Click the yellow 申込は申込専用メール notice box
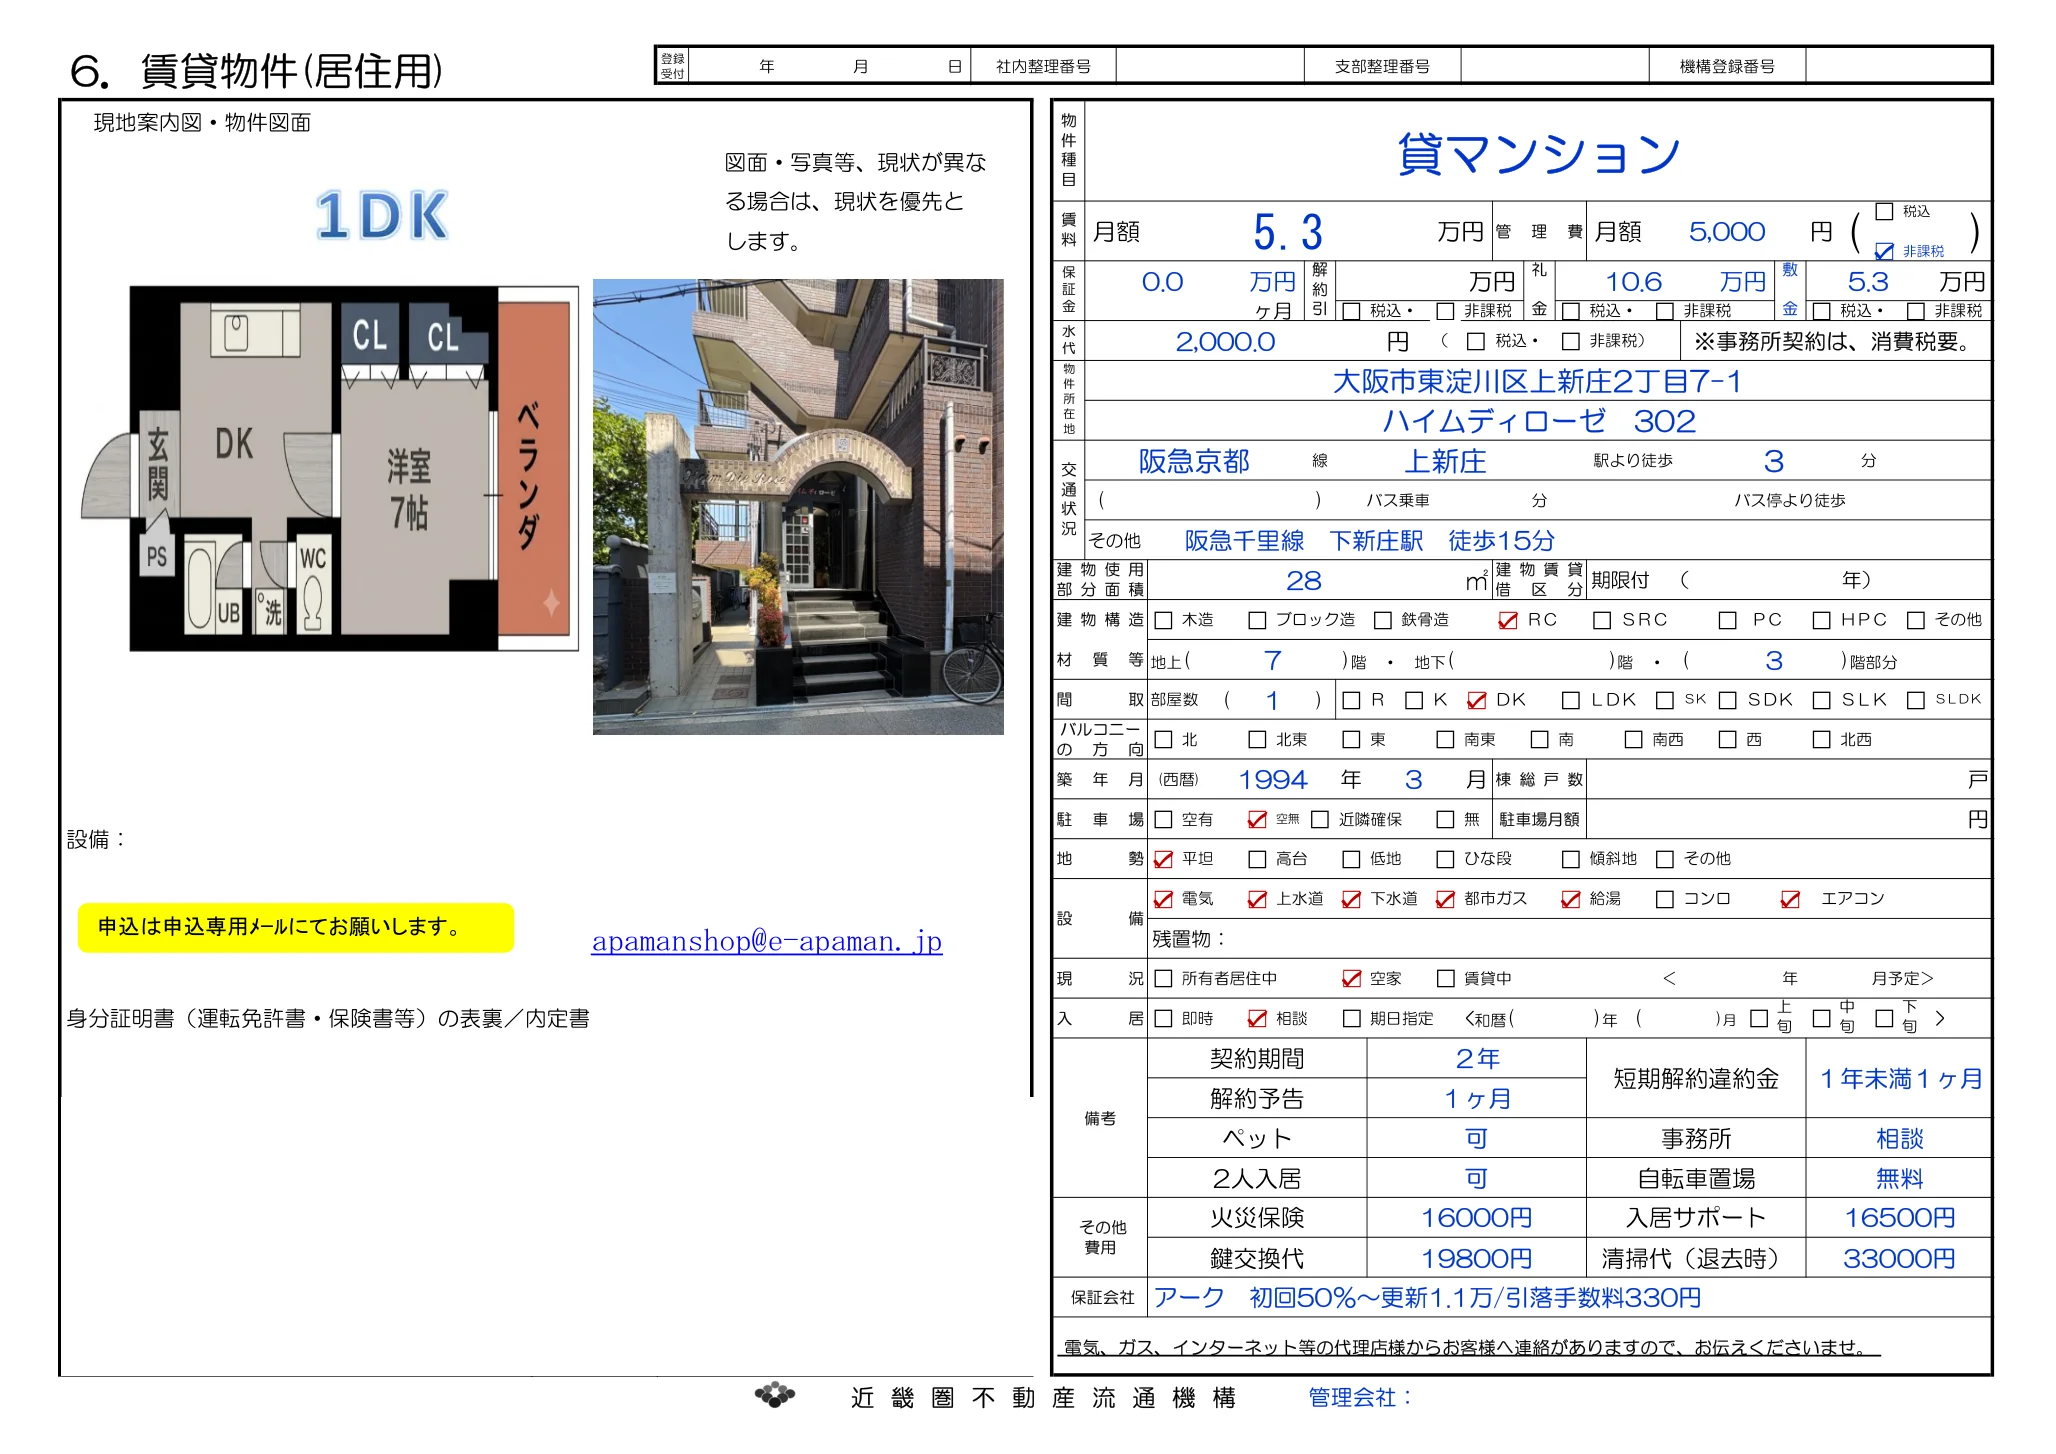This screenshot has height=1454, width=2056. click(x=296, y=927)
